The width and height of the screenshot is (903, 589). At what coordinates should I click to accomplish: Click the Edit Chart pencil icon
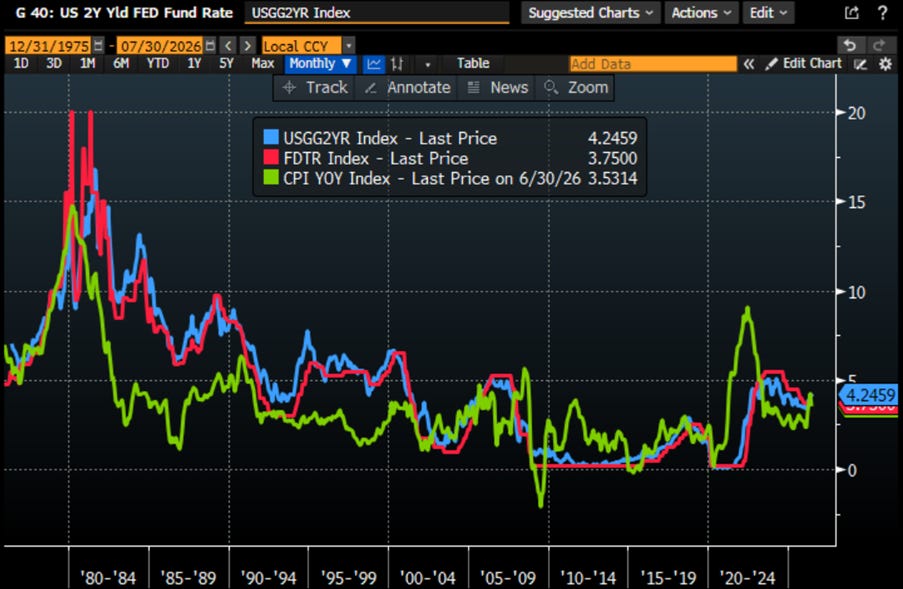click(x=771, y=64)
